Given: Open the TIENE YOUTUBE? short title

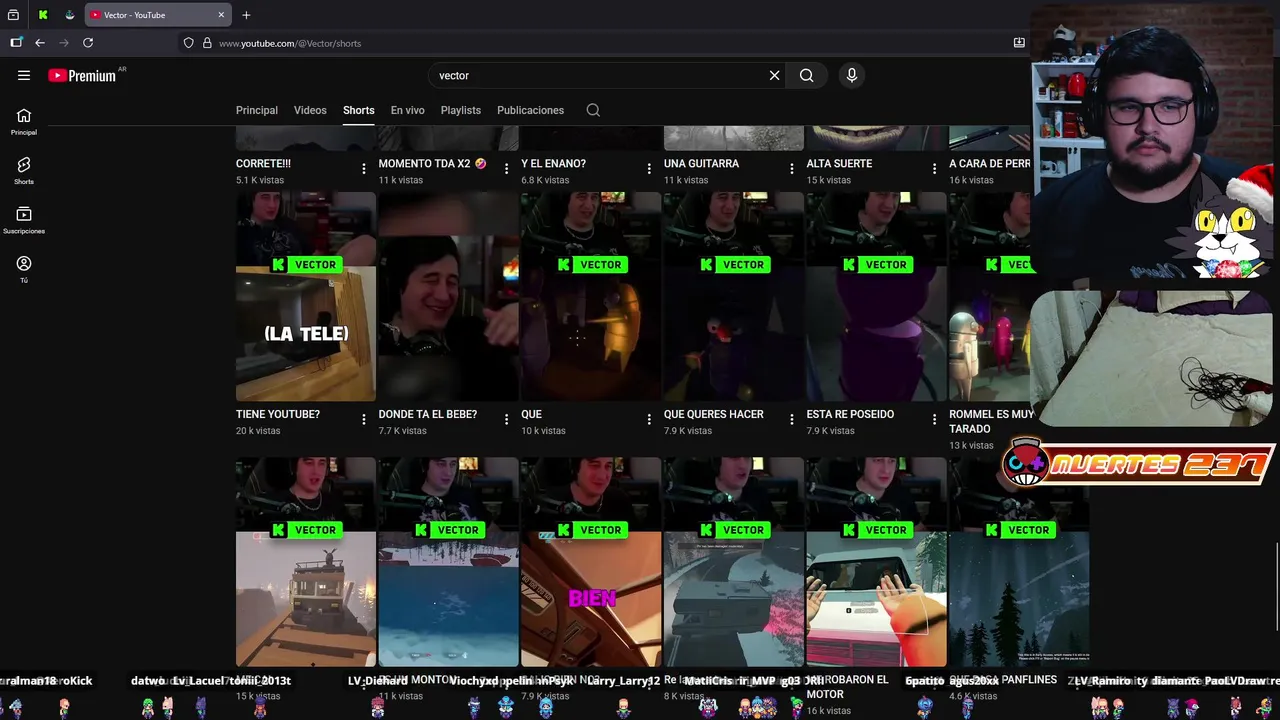Looking at the screenshot, I should pyautogui.click(x=278, y=414).
